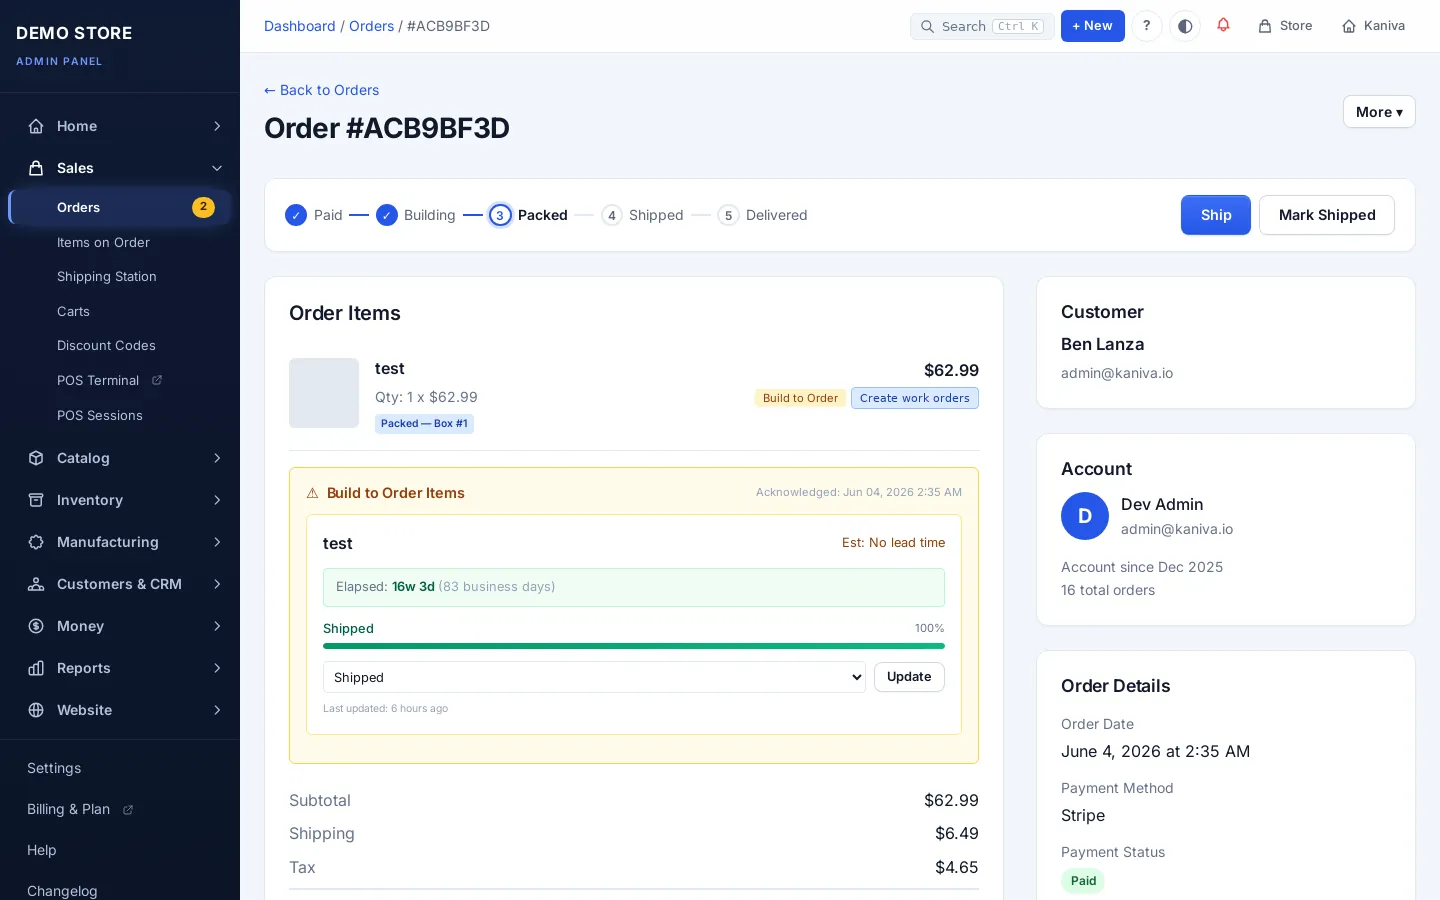Open Dashboard breadcrumb link
The image size is (1440, 900).
(x=300, y=26)
